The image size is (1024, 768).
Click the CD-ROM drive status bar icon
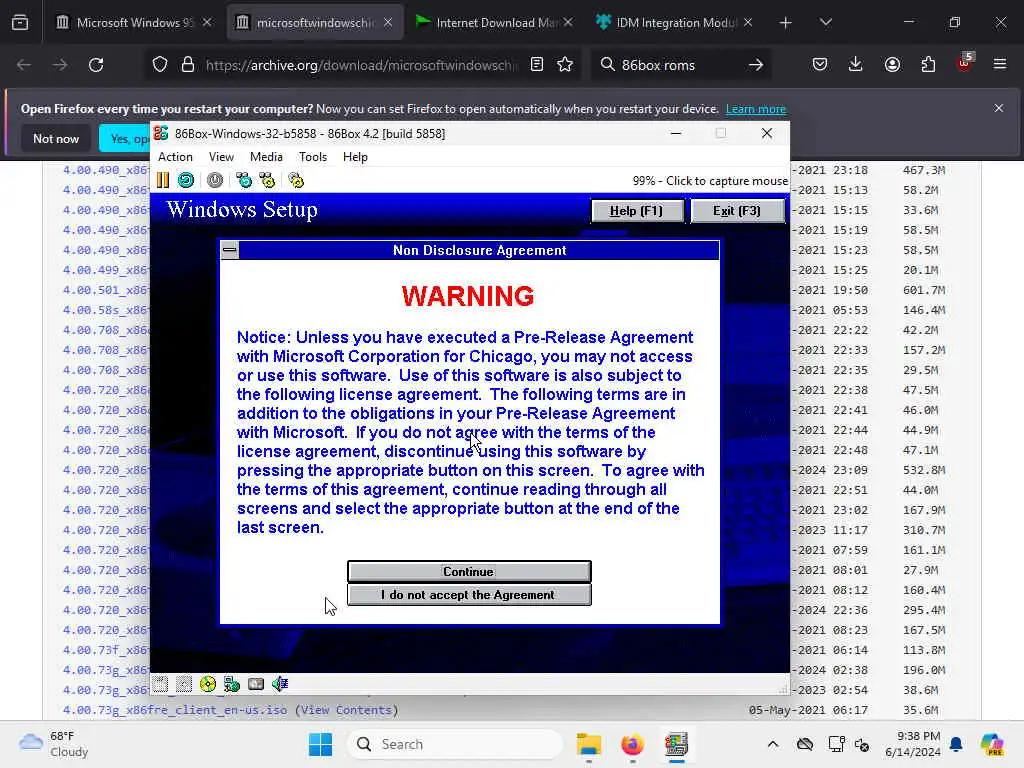[208, 684]
